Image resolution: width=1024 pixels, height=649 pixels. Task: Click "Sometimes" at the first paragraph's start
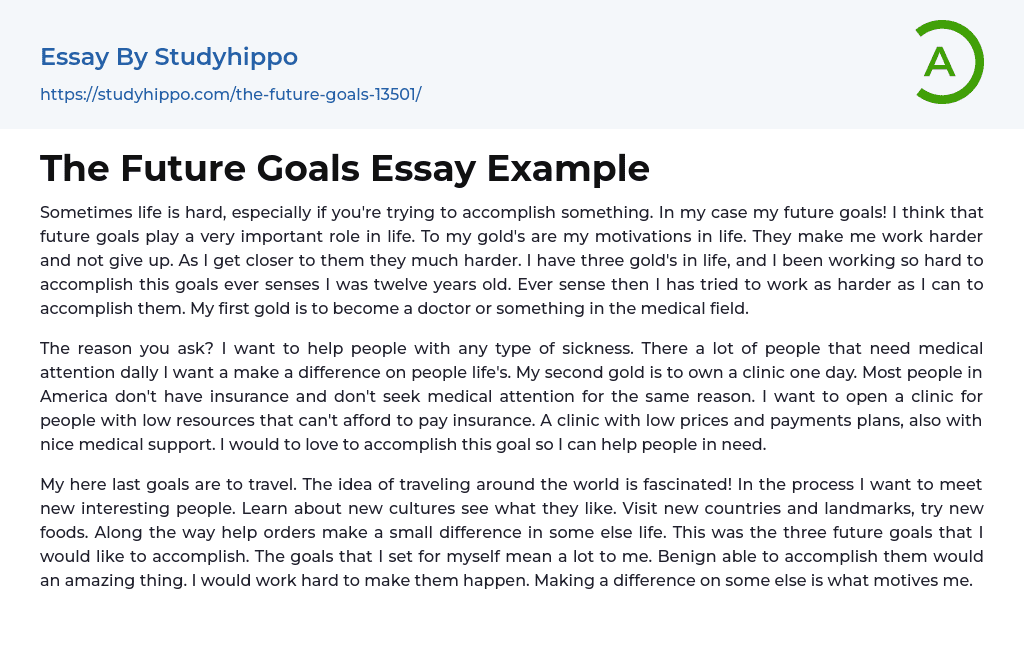click(x=85, y=212)
